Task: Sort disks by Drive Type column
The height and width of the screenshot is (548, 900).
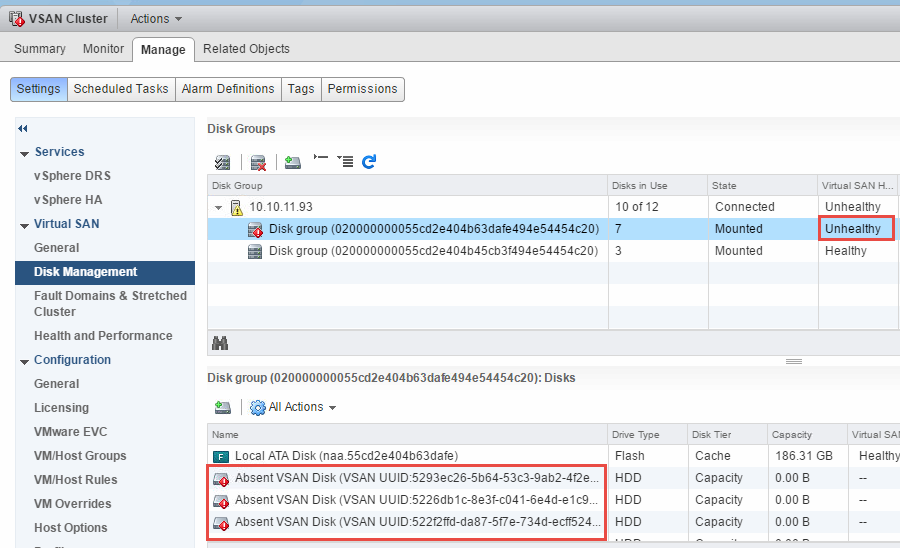Action: point(647,434)
